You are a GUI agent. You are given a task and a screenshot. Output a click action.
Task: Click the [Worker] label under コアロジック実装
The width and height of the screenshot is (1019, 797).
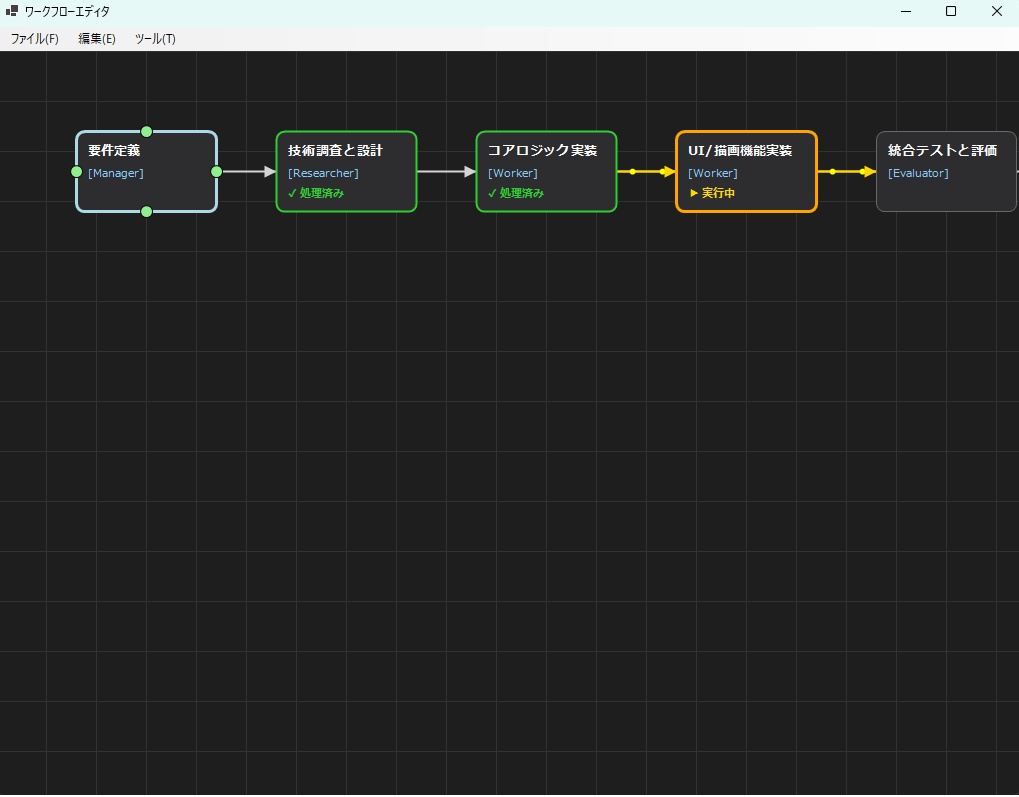click(513, 173)
